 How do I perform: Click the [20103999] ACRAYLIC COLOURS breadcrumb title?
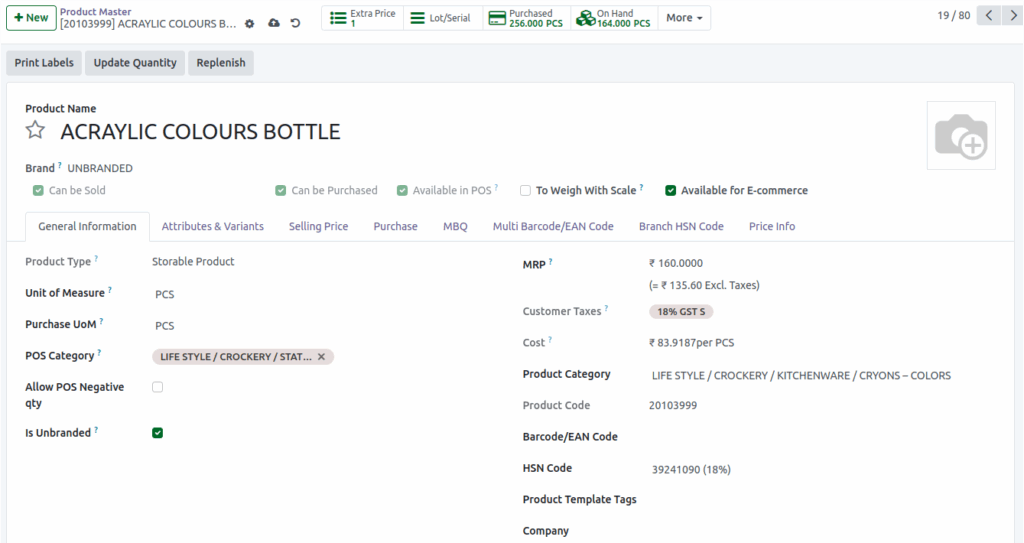148,24
